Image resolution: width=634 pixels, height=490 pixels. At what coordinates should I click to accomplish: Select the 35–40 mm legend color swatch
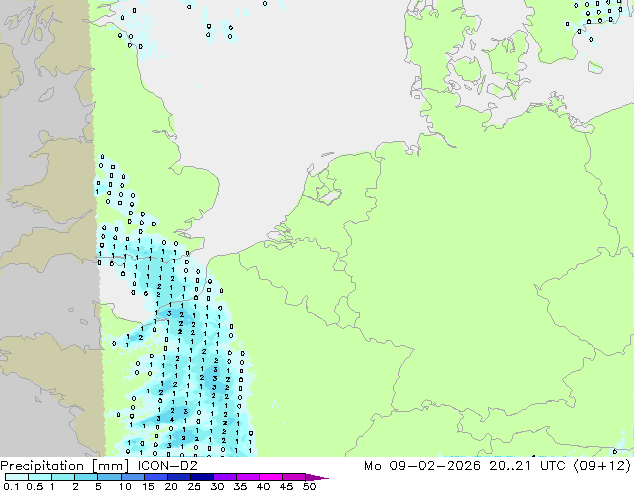[247, 477]
